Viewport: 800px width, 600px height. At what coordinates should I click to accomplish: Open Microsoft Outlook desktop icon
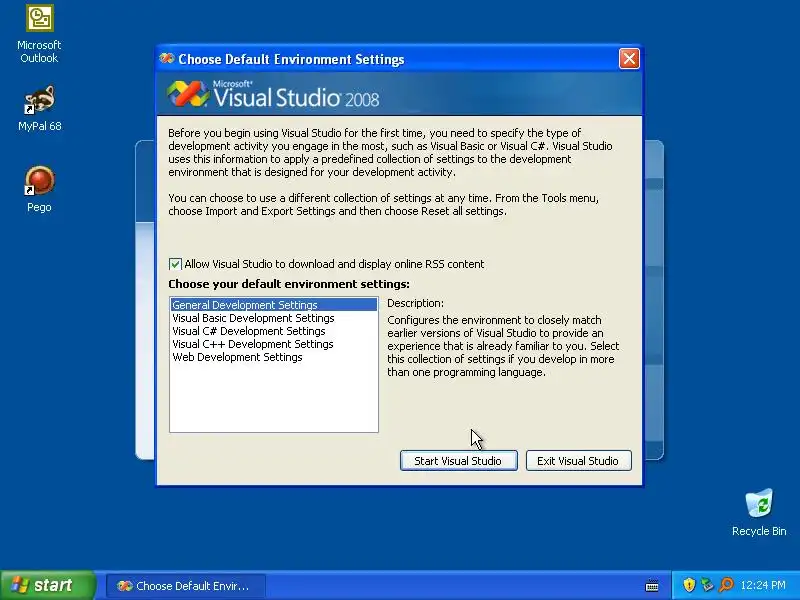39,33
